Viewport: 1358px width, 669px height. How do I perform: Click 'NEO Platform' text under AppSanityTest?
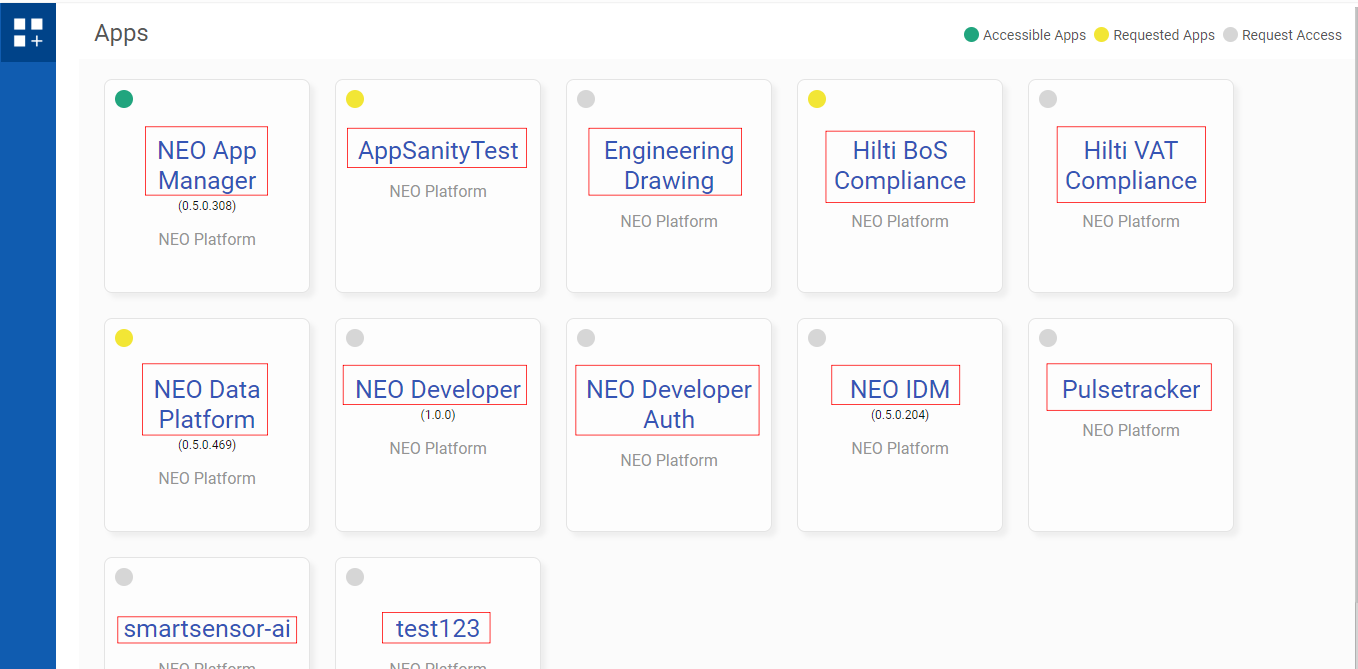(438, 191)
